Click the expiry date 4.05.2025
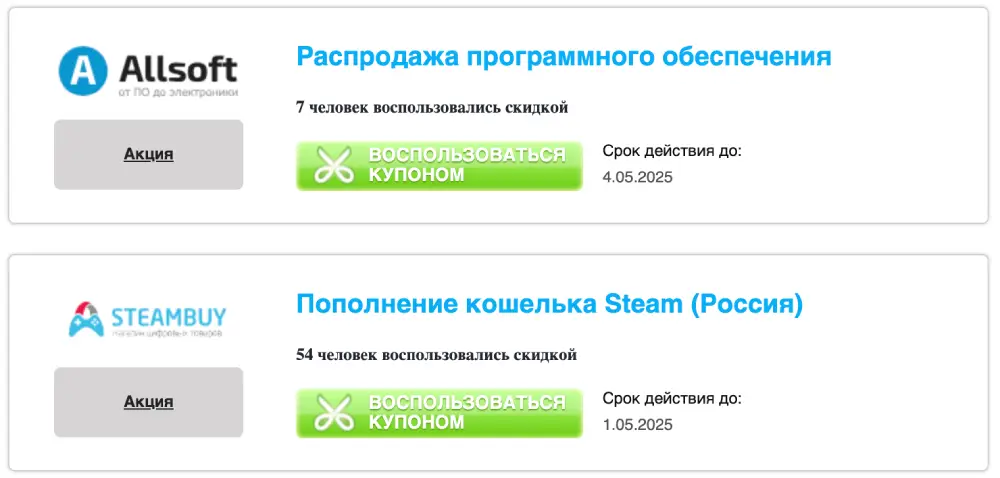 point(637,178)
